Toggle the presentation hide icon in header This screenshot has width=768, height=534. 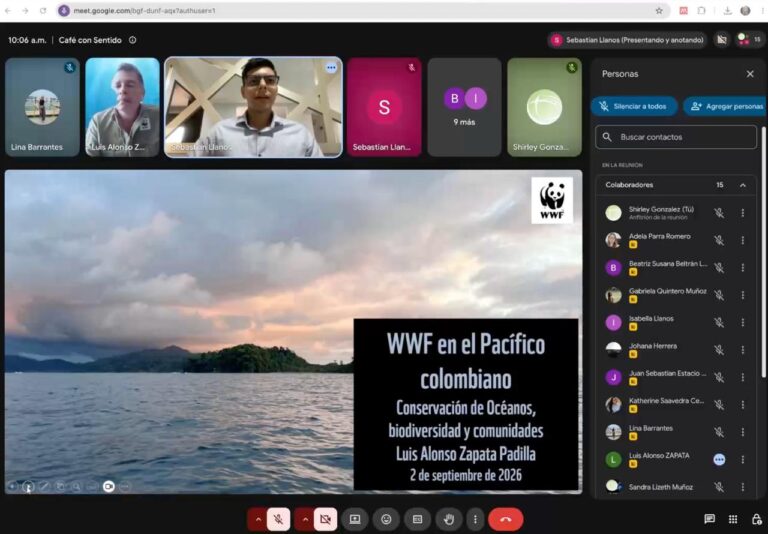(721, 40)
